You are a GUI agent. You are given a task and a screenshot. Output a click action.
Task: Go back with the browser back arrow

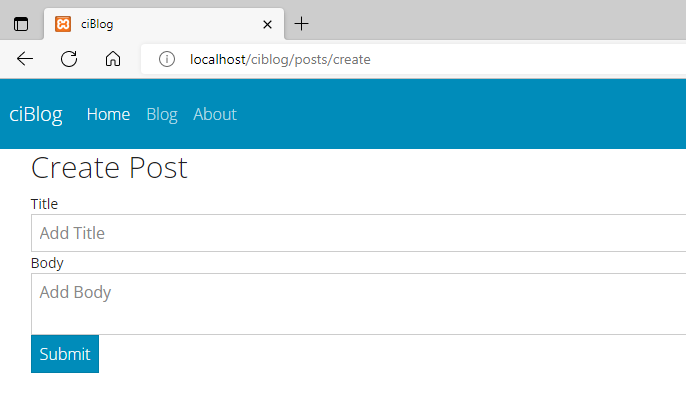(x=25, y=59)
